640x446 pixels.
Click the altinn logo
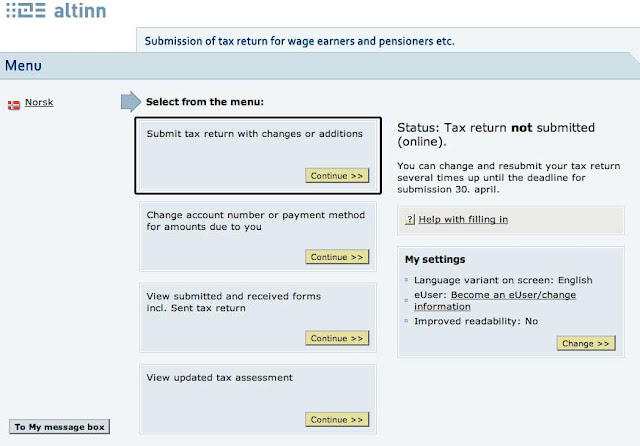coord(55,13)
